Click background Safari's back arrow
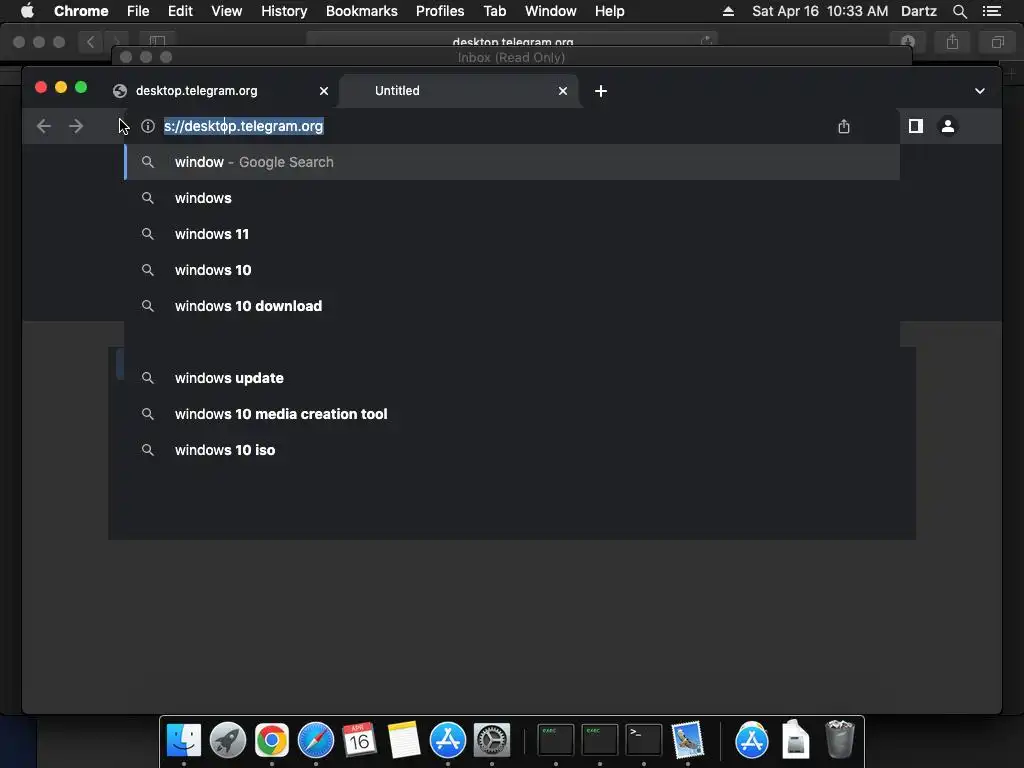 point(91,42)
